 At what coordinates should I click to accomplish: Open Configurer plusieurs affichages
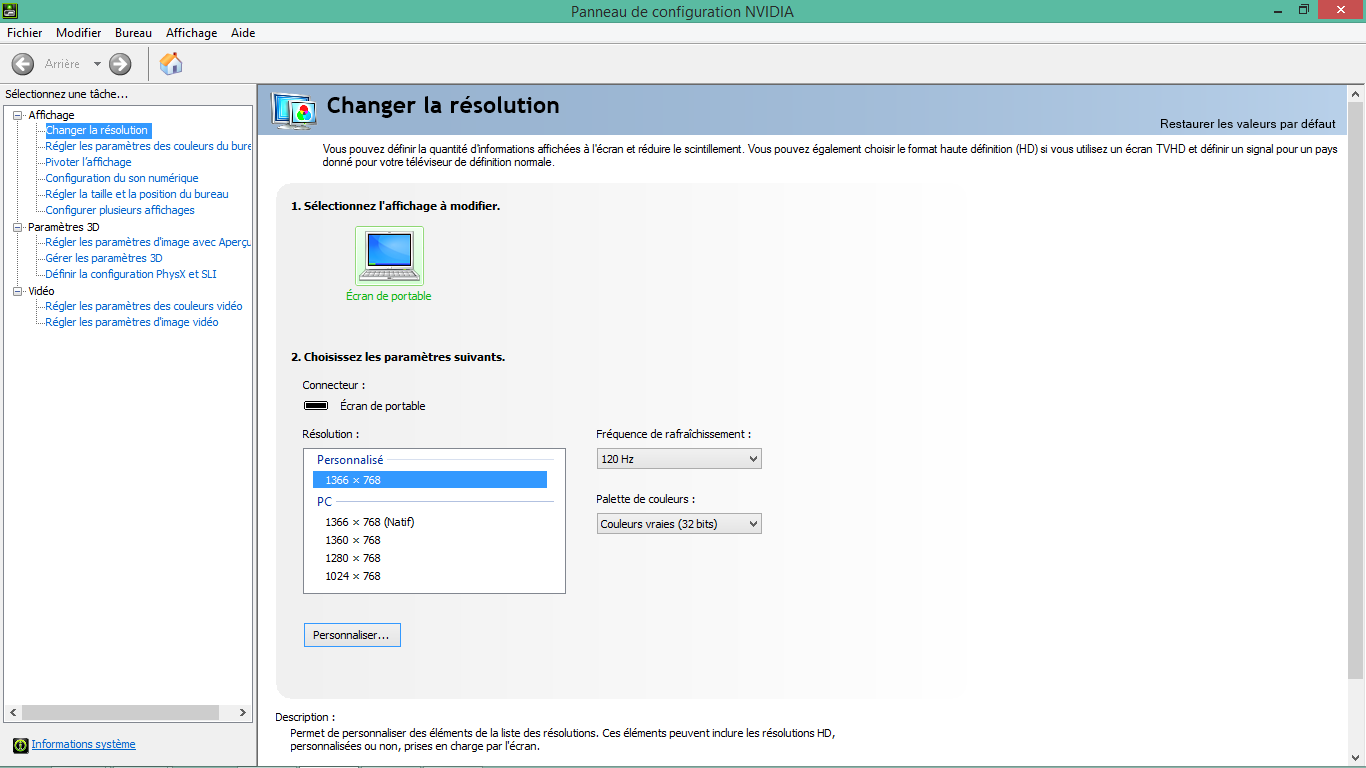120,210
